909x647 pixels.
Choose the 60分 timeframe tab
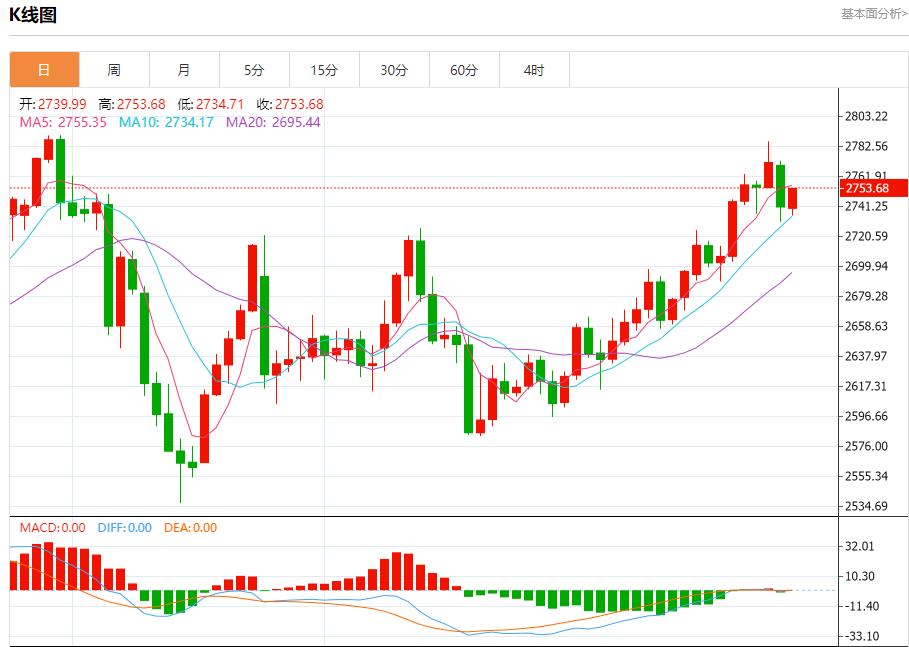(464, 70)
